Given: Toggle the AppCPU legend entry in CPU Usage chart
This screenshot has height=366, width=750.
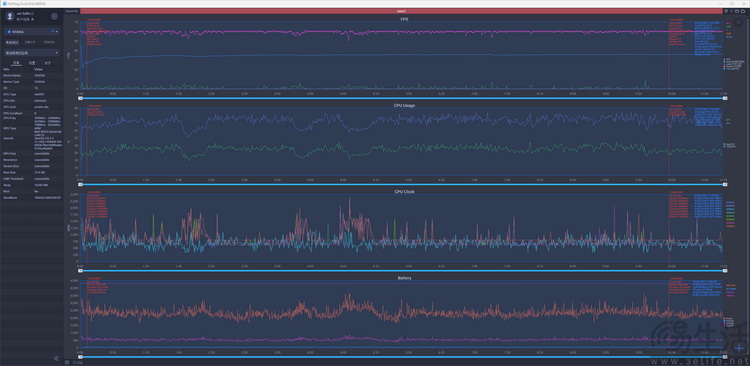Looking at the screenshot, I should point(729,144).
